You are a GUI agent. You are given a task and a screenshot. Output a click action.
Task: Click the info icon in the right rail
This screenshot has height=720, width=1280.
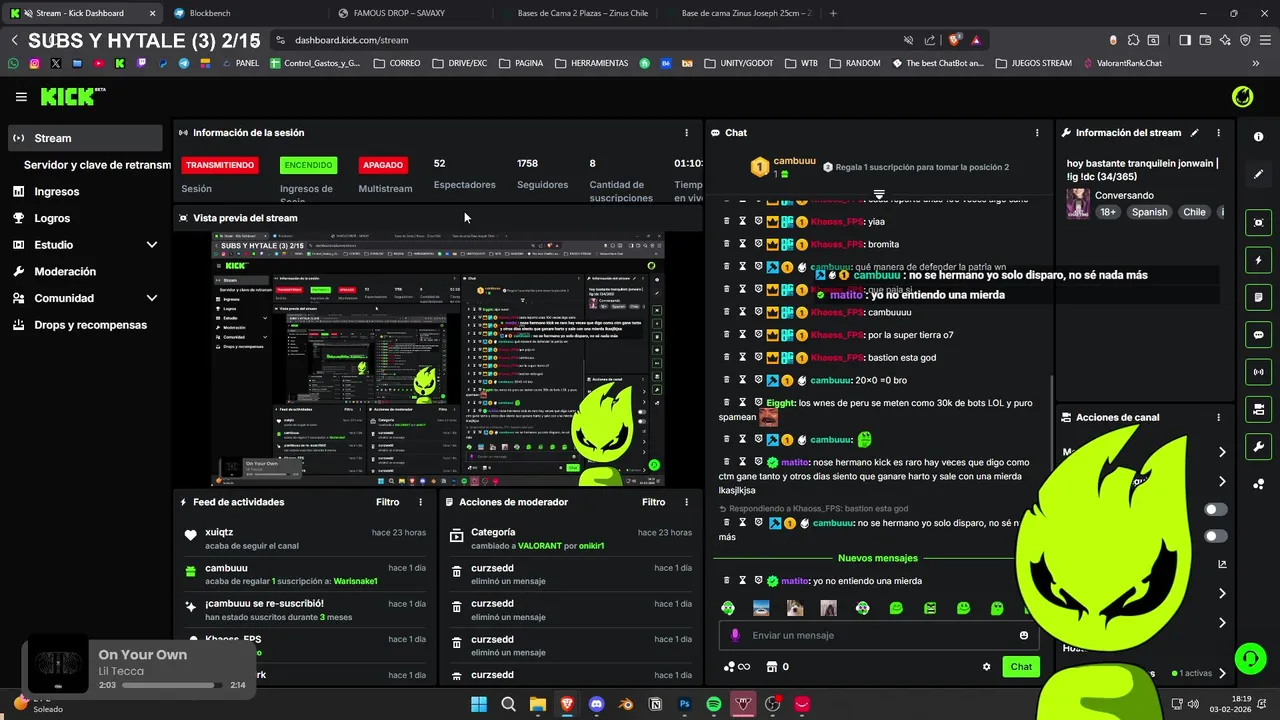click(x=1258, y=136)
